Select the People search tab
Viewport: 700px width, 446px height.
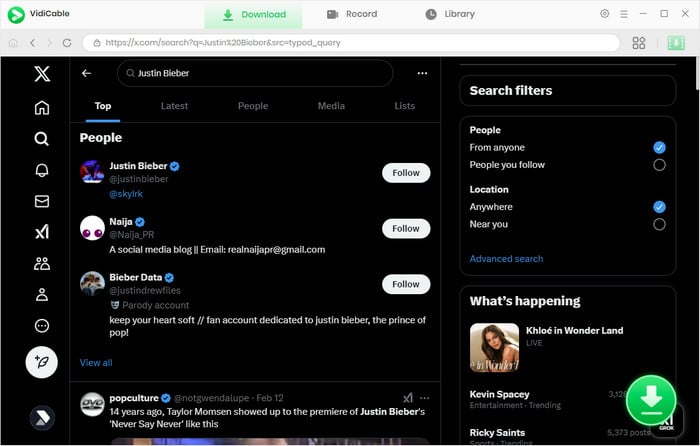coord(253,106)
